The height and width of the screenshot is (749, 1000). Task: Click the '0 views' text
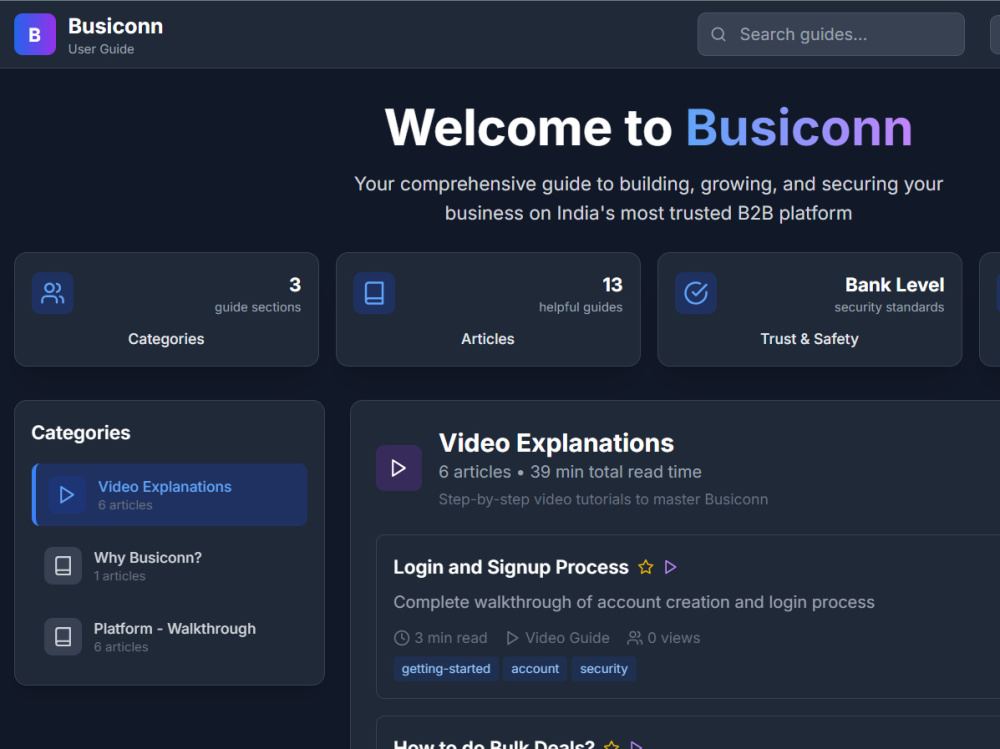(674, 638)
